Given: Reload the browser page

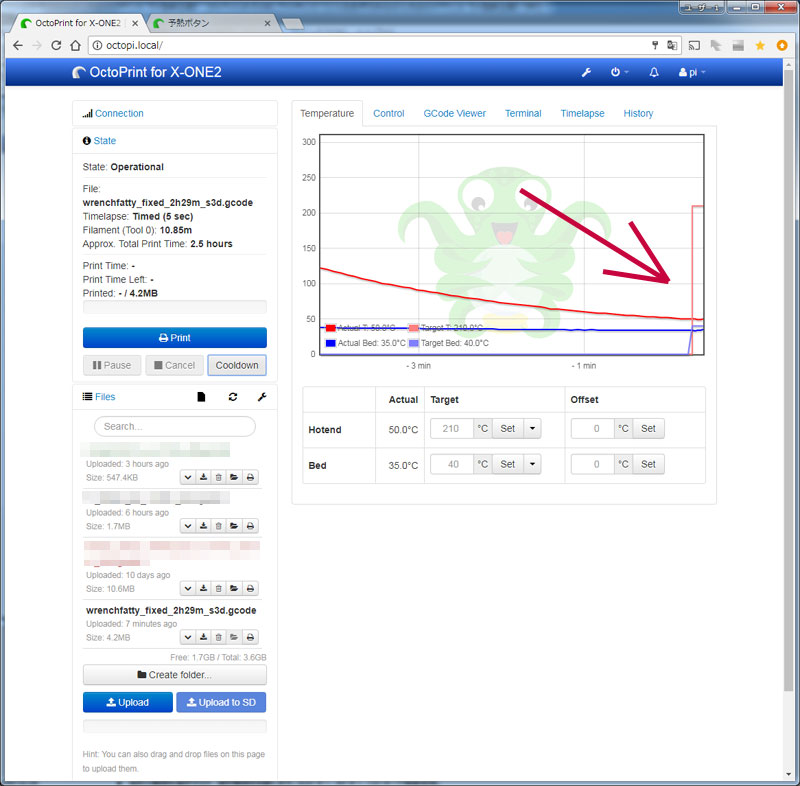Looking at the screenshot, I should (56, 45).
